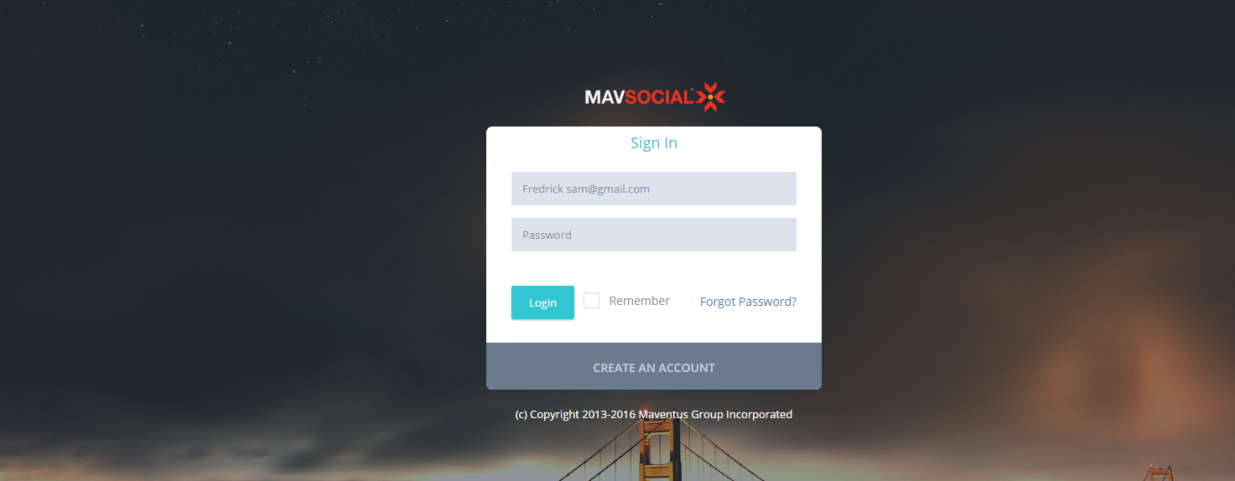Click the CREATE AN ACCOUNT bar

tap(653, 367)
